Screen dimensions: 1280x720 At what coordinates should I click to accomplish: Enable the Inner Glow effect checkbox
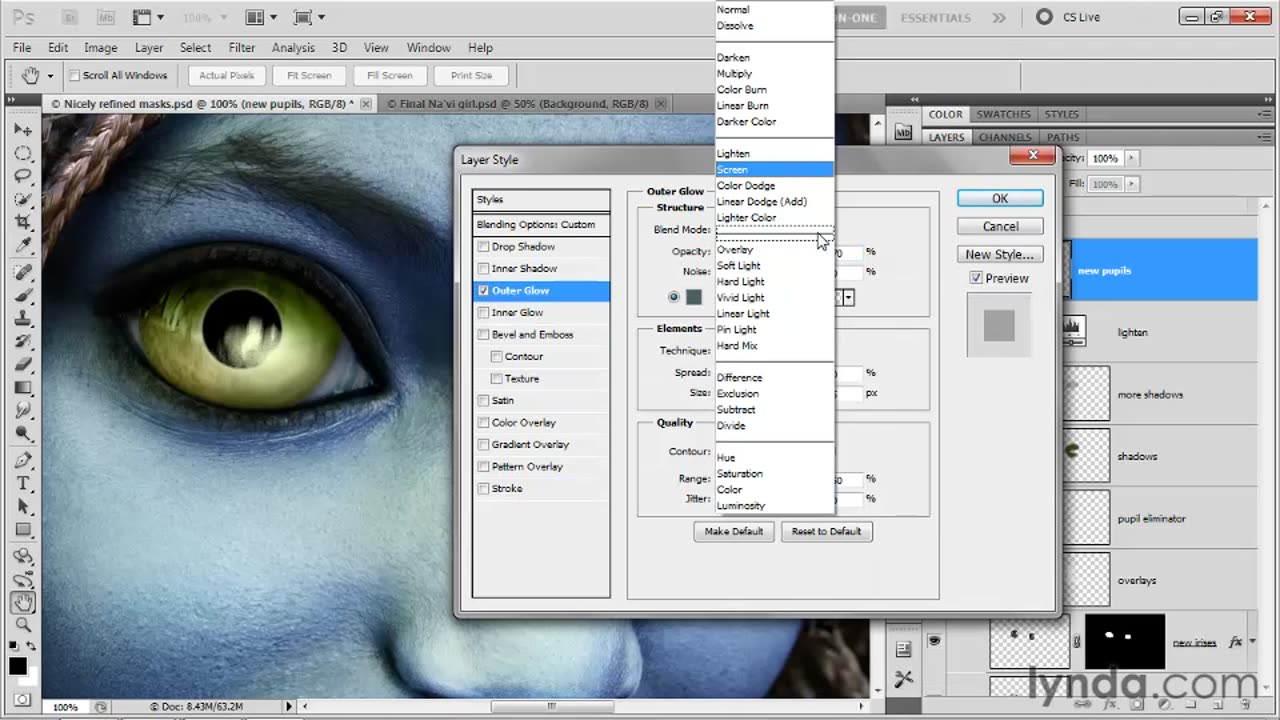tap(484, 313)
